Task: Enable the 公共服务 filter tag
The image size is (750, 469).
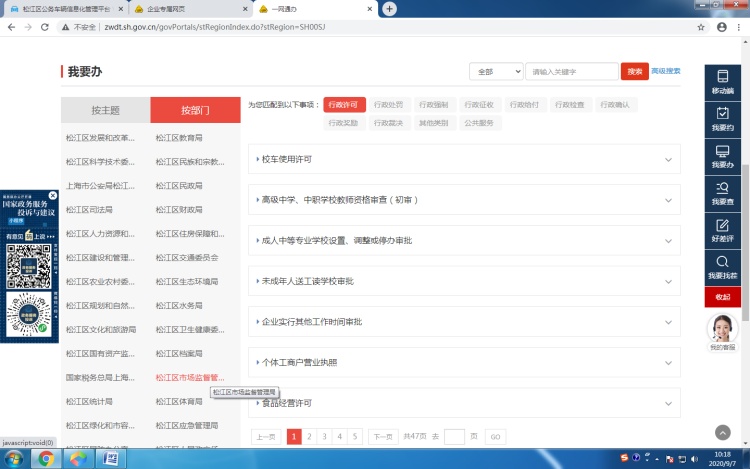Action: click(478, 123)
